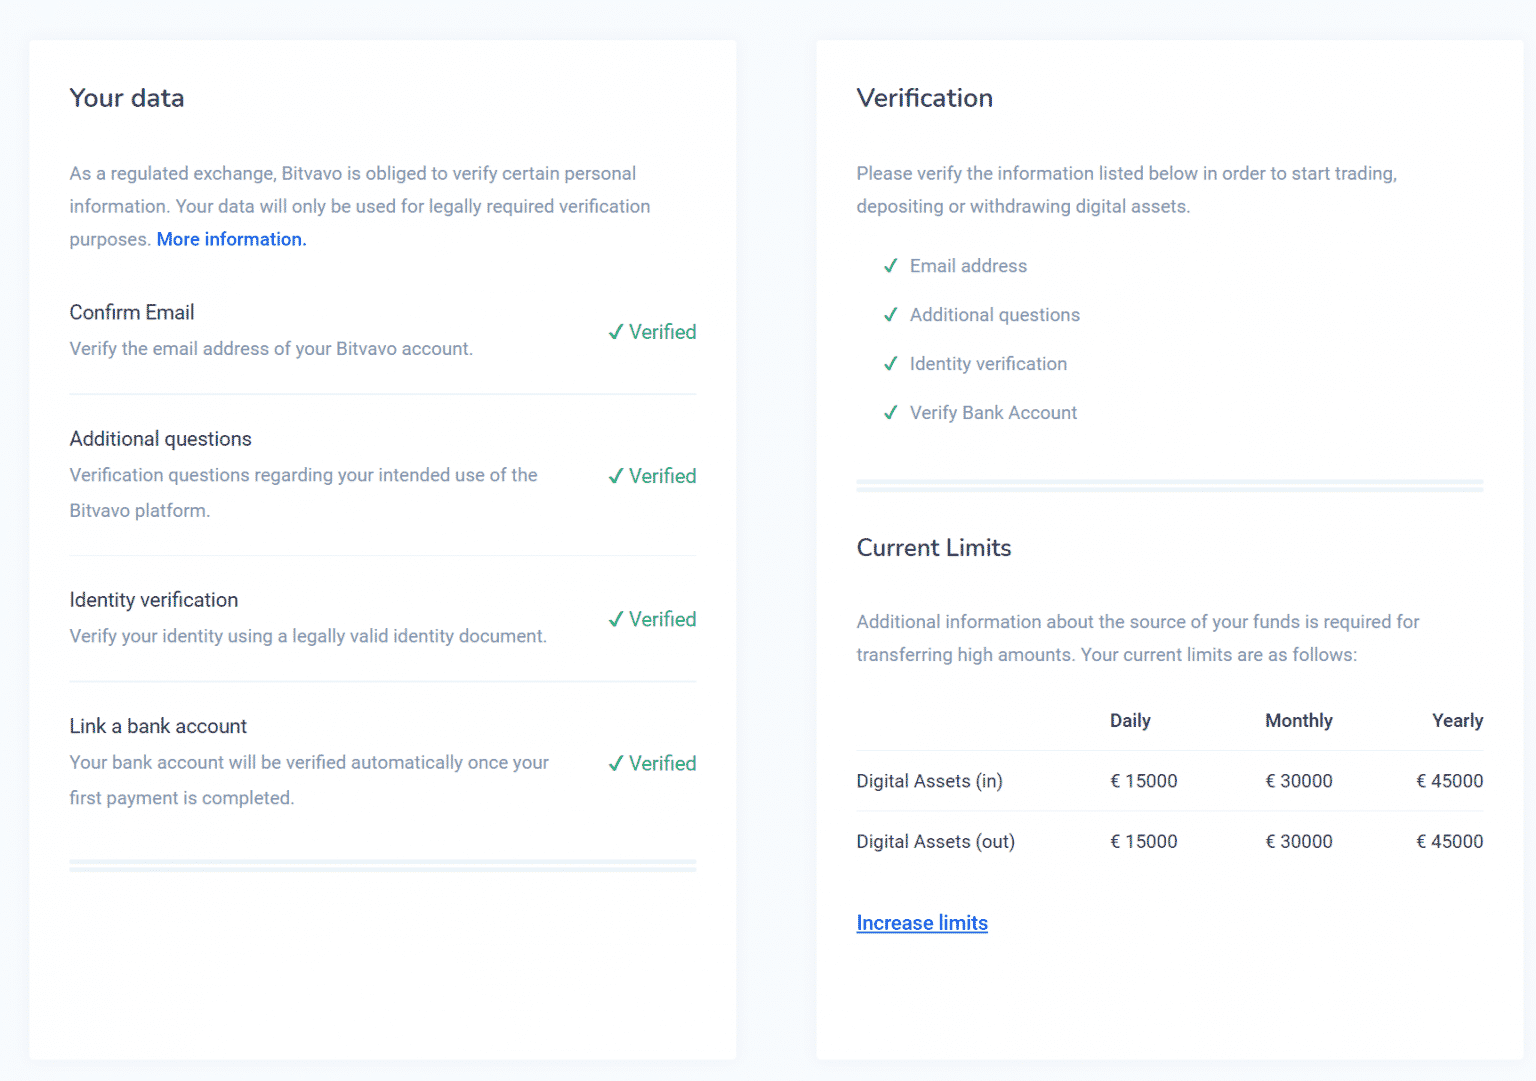Click the green checkmark next to Confirm Email

point(615,331)
